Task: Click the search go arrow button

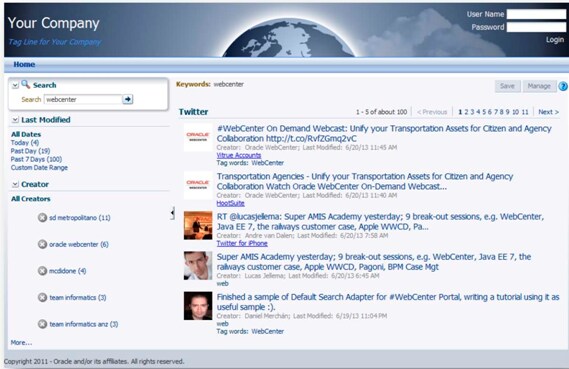Action: (x=127, y=99)
